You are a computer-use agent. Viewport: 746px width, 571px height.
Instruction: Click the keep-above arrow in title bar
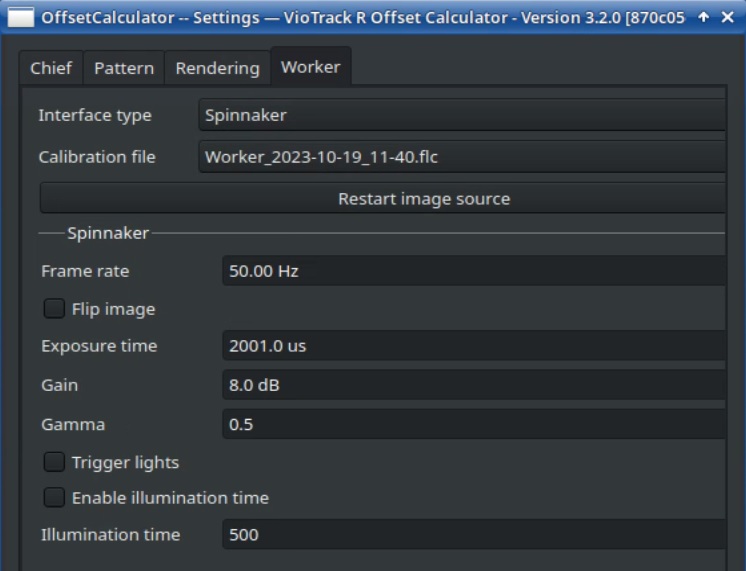703,17
